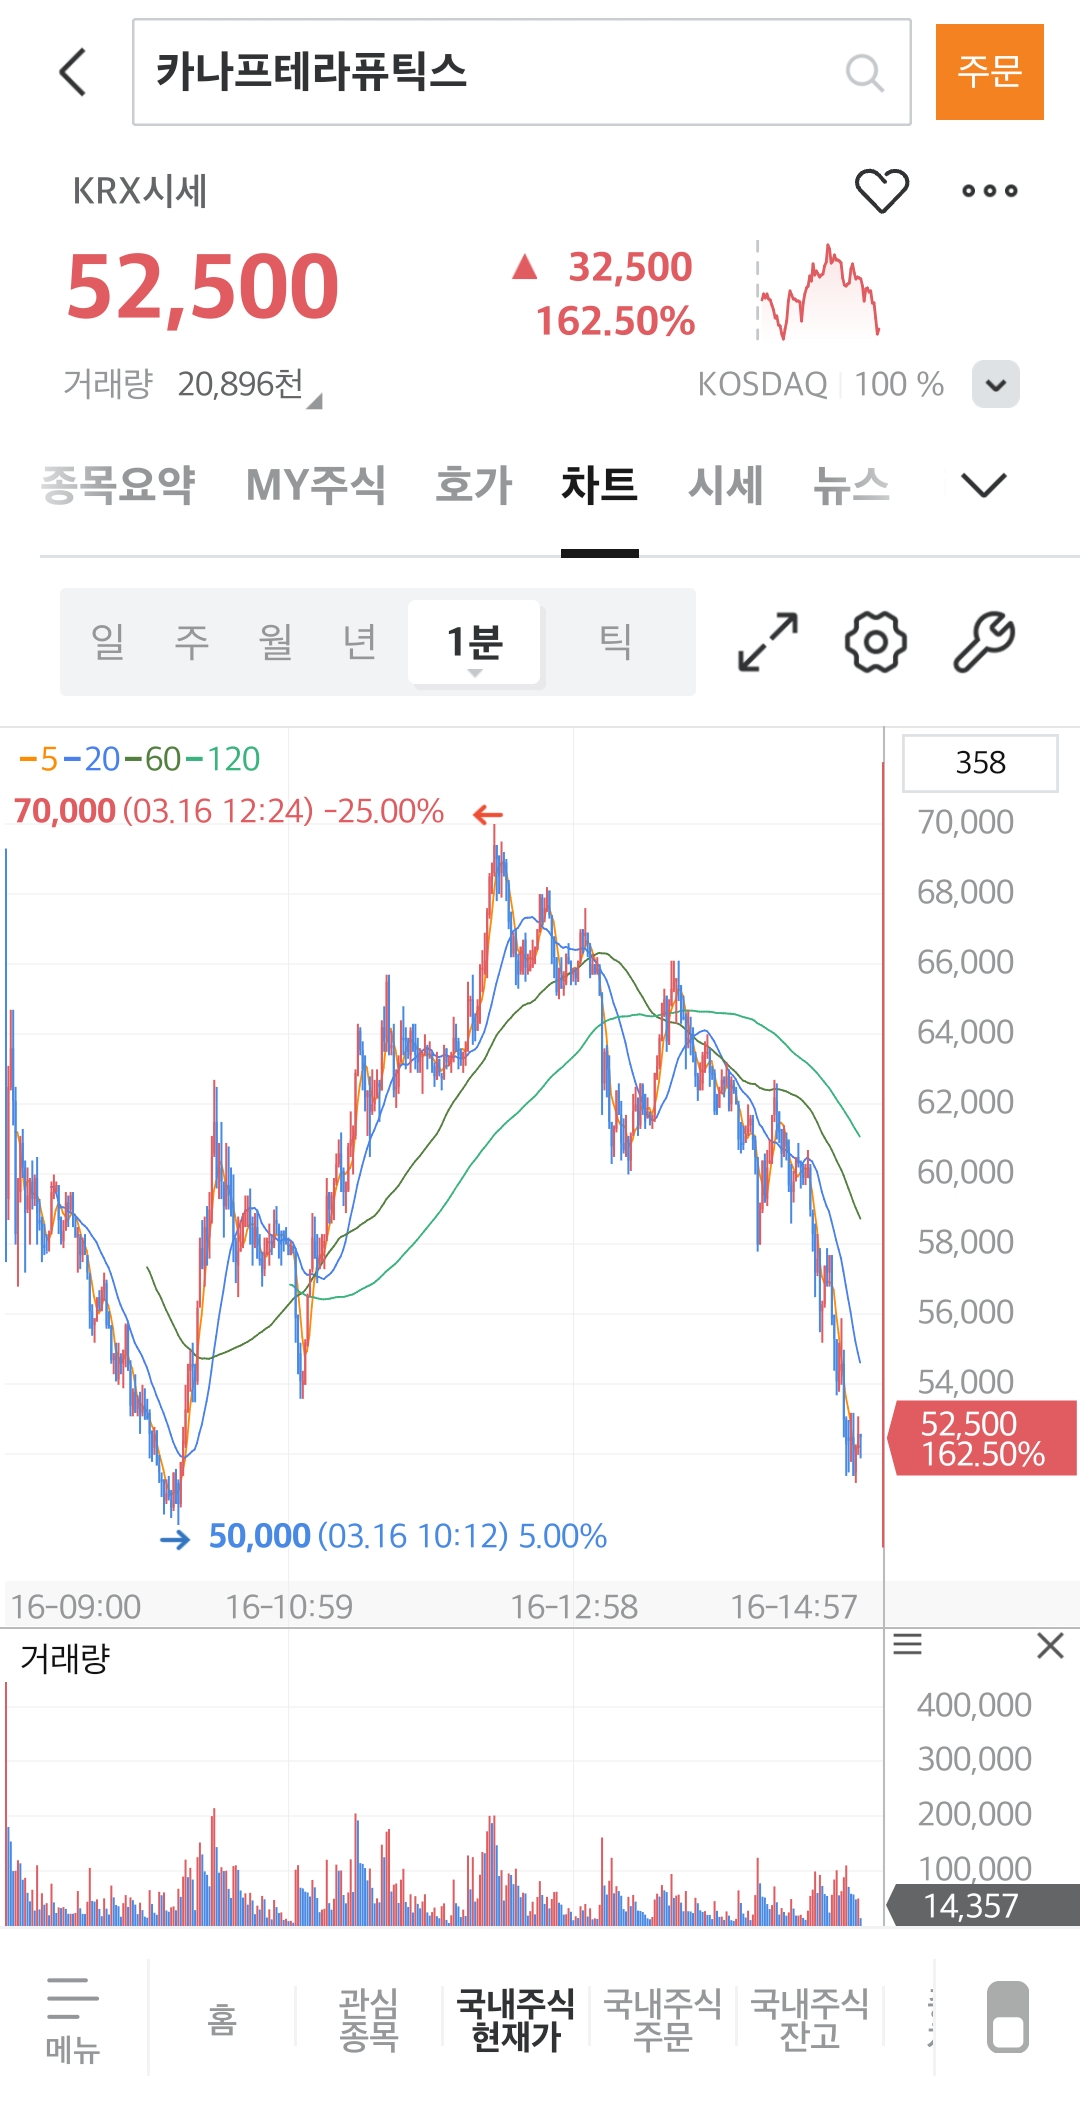Viewport: 1080px width, 2106px height.
Task: Switch to the 호가 tab
Action: click(x=473, y=485)
